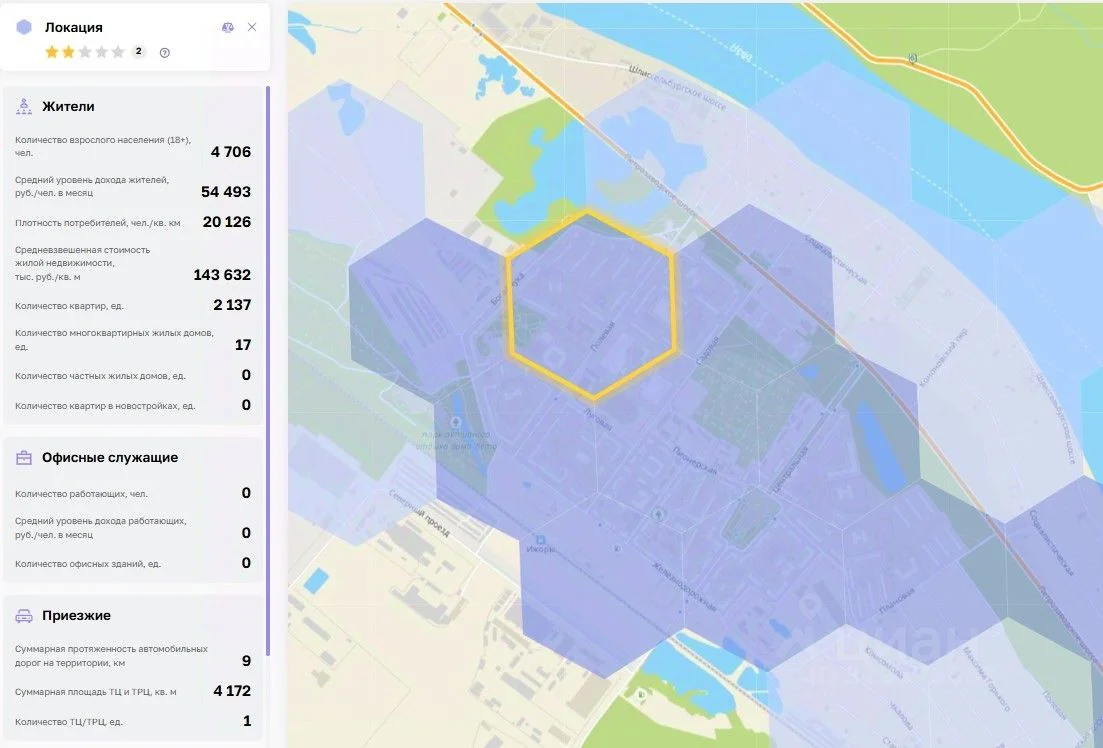Click the roads length value 9
This screenshot has height=748, width=1103.
click(x=246, y=661)
